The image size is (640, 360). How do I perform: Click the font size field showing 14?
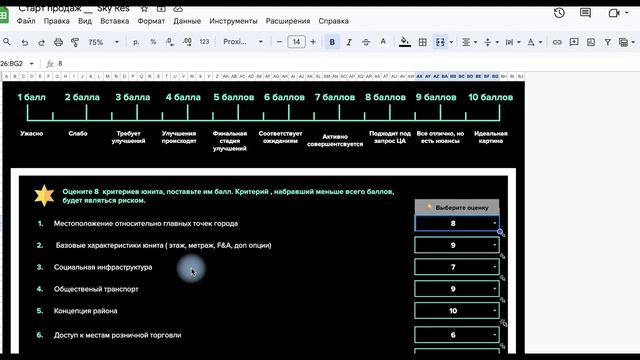[x=296, y=42]
